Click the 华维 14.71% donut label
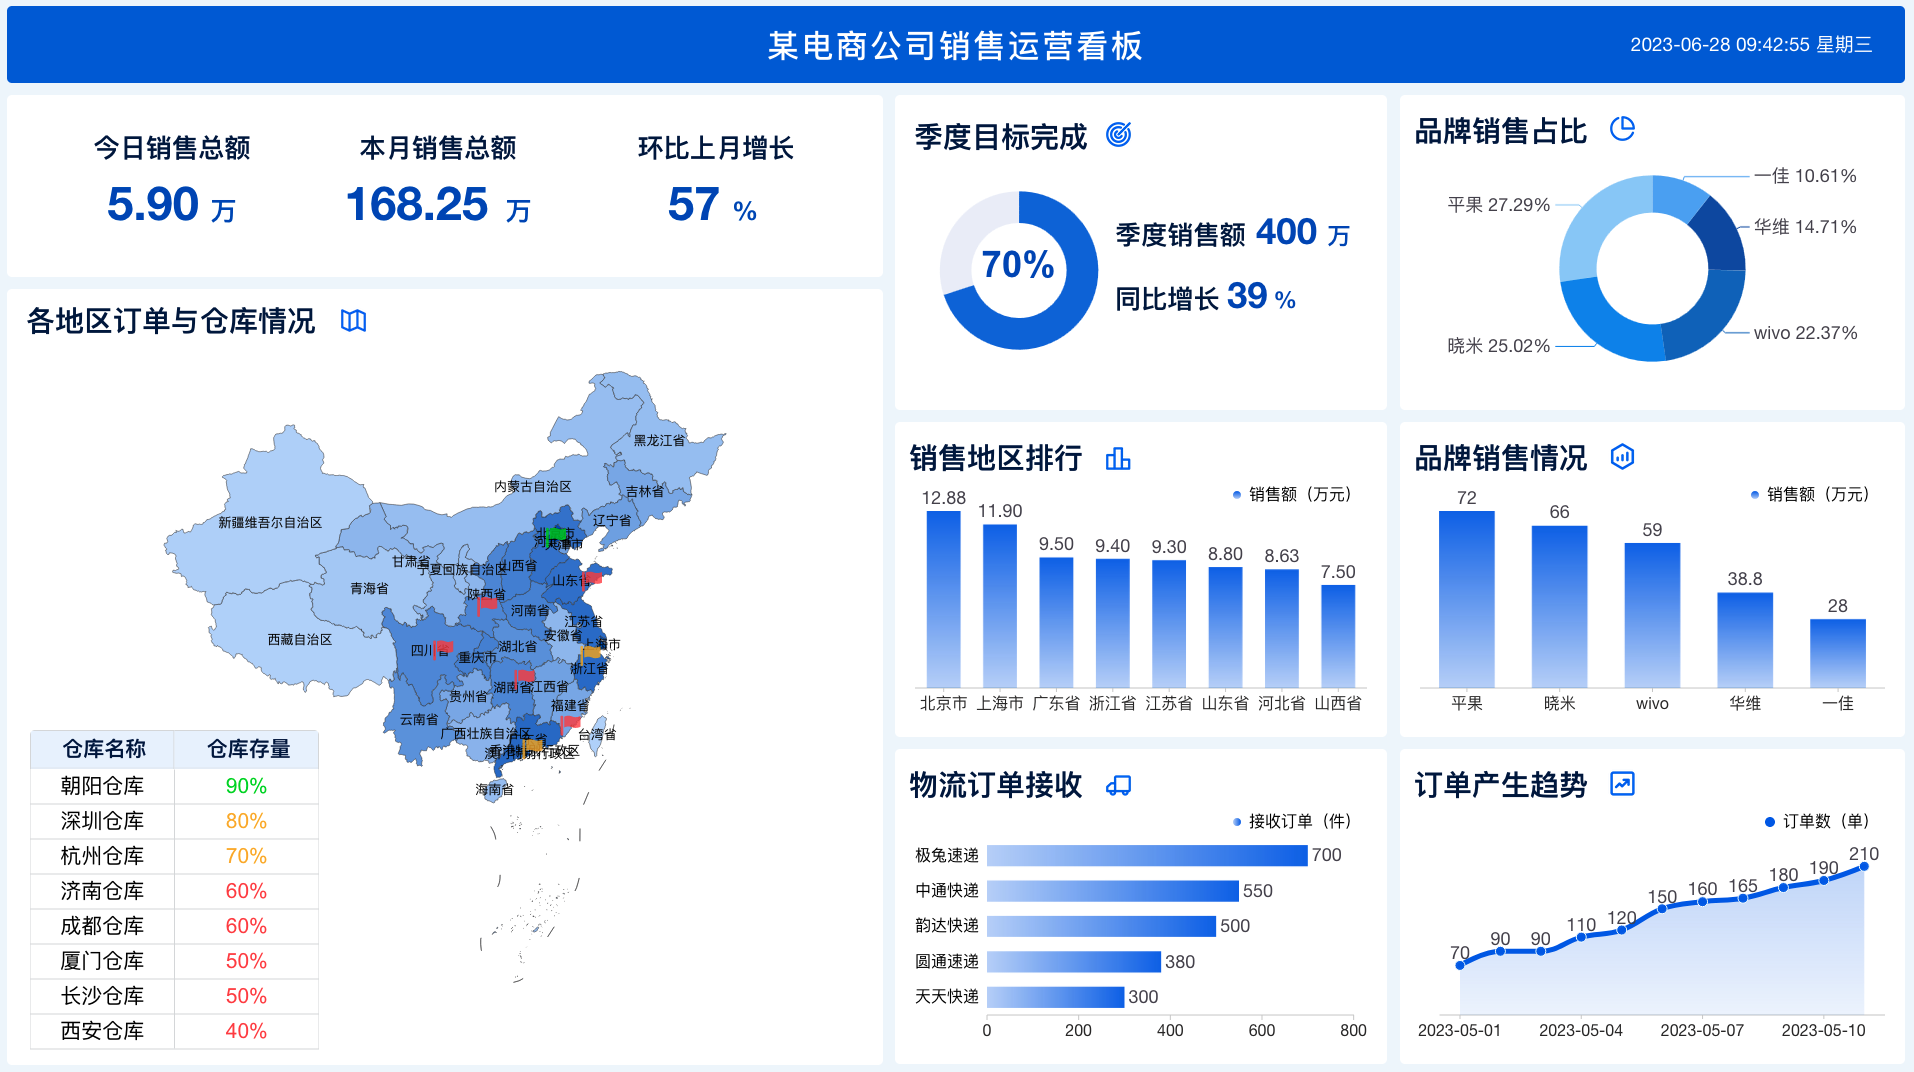1914x1072 pixels. tap(1805, 227)
